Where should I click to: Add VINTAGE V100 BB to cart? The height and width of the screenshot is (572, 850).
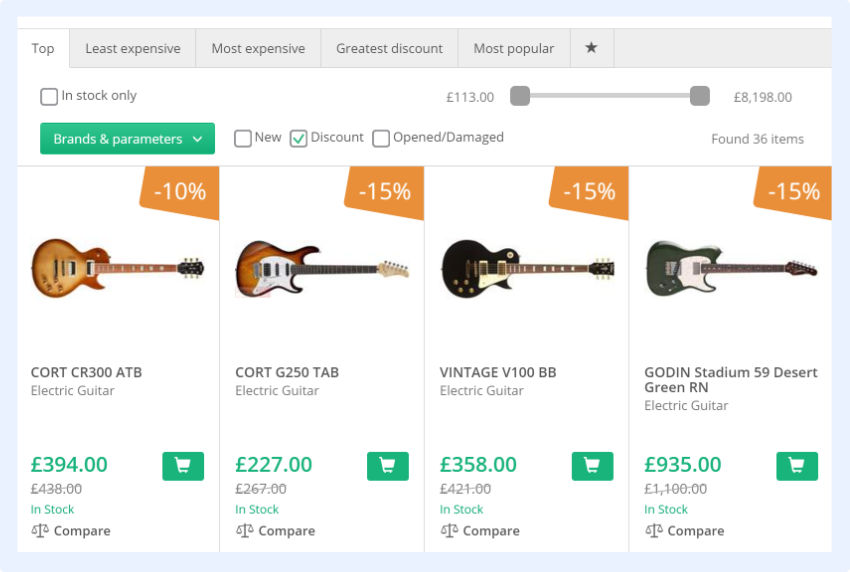pos(592,465)
